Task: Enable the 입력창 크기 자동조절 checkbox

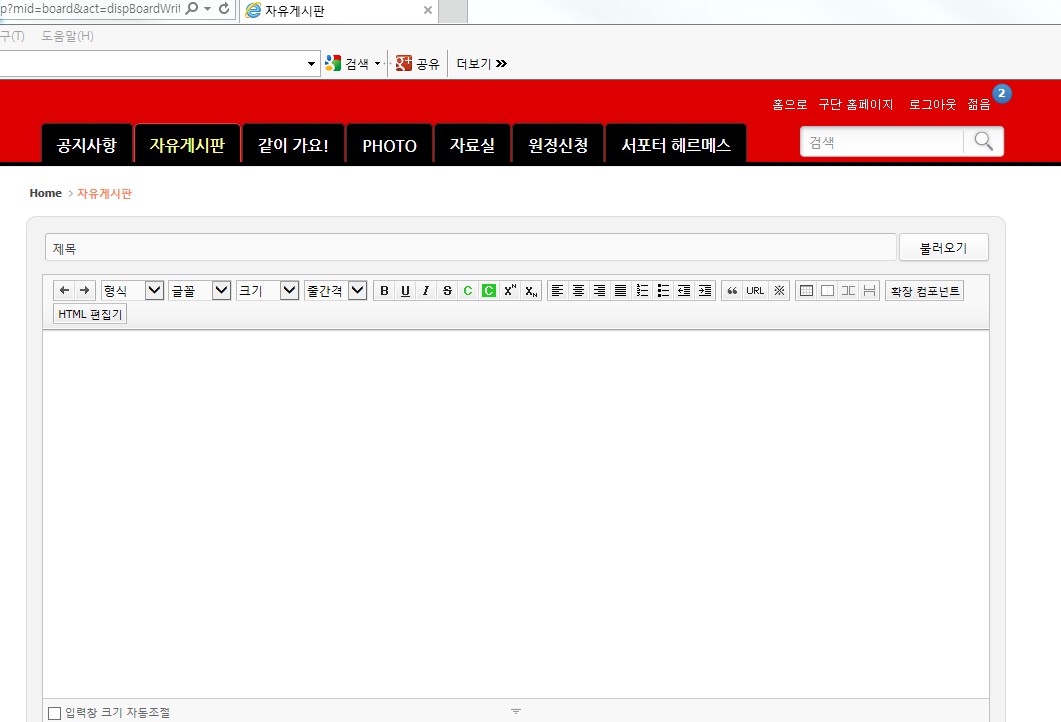Action: pos(55,712)
